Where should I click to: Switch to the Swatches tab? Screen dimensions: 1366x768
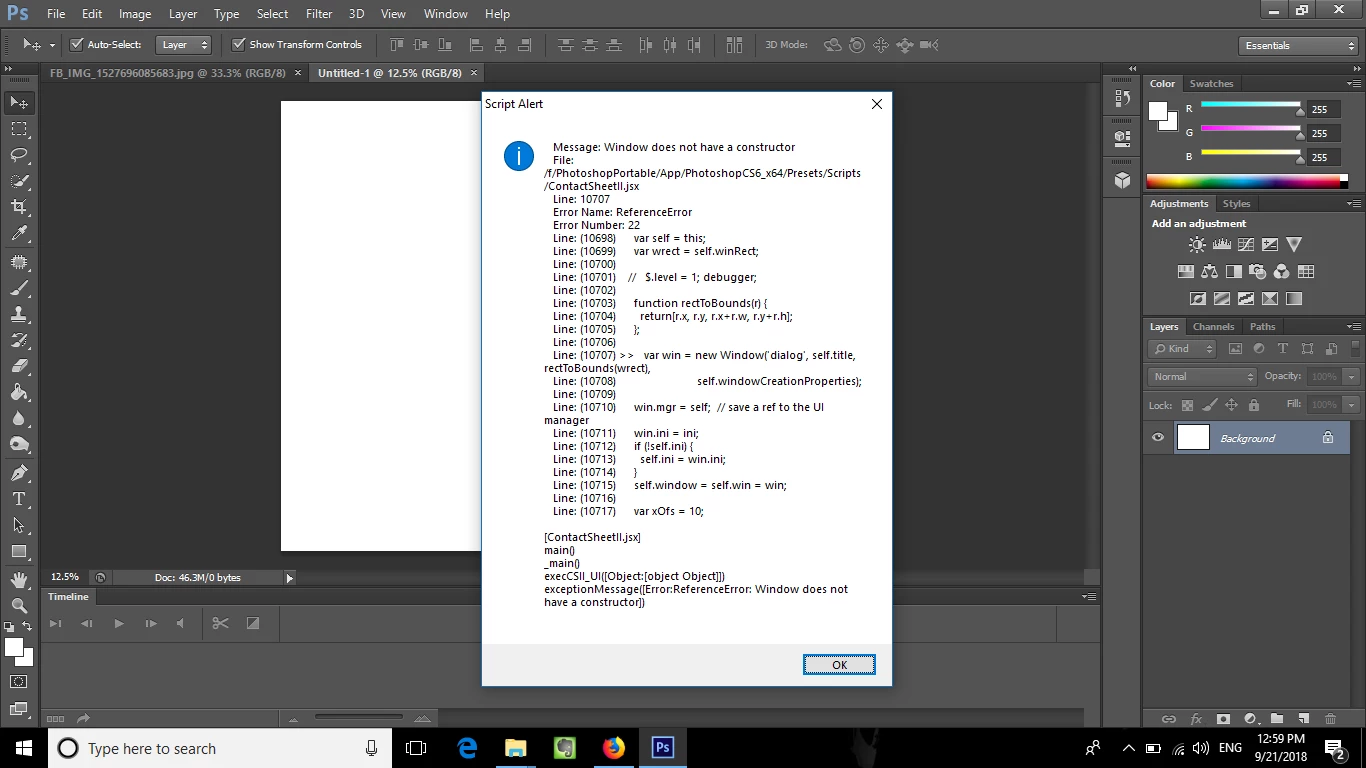pos(1211,84)
